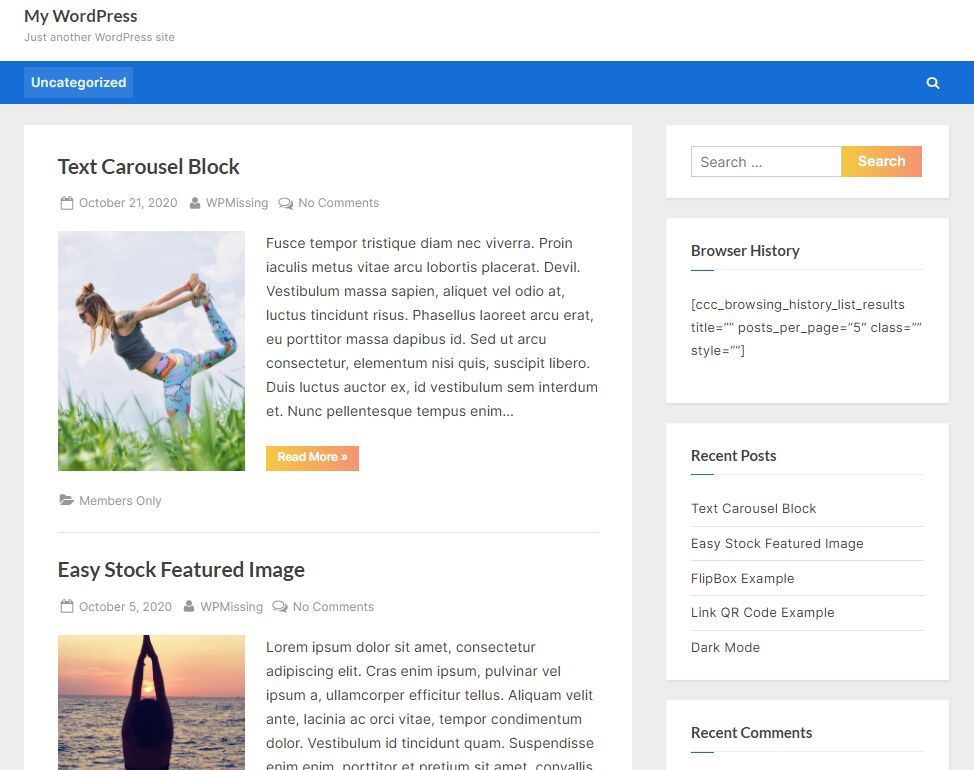974x770 pixels.
Task: Open the Text Carousel Block post title
Action: pos(148,166)
